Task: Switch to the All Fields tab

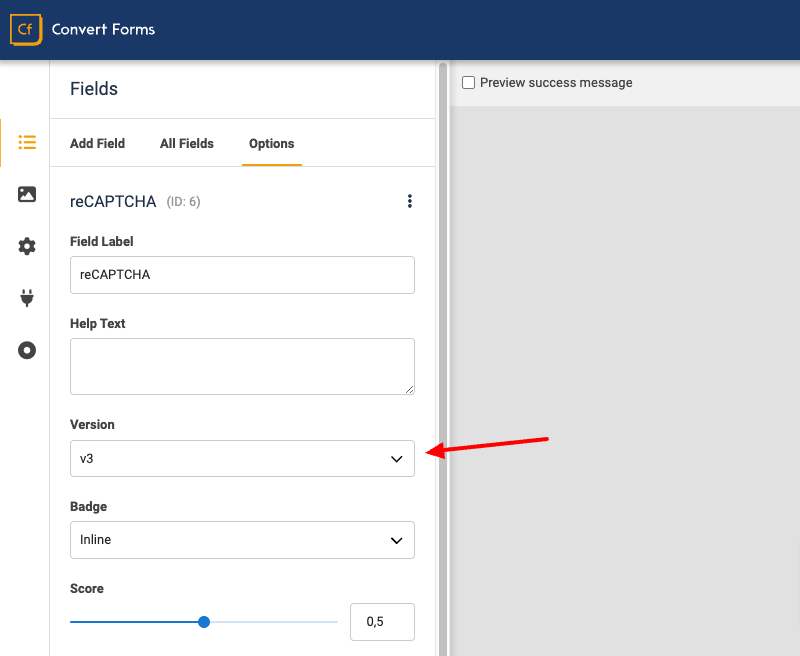Action: (187, 143)
